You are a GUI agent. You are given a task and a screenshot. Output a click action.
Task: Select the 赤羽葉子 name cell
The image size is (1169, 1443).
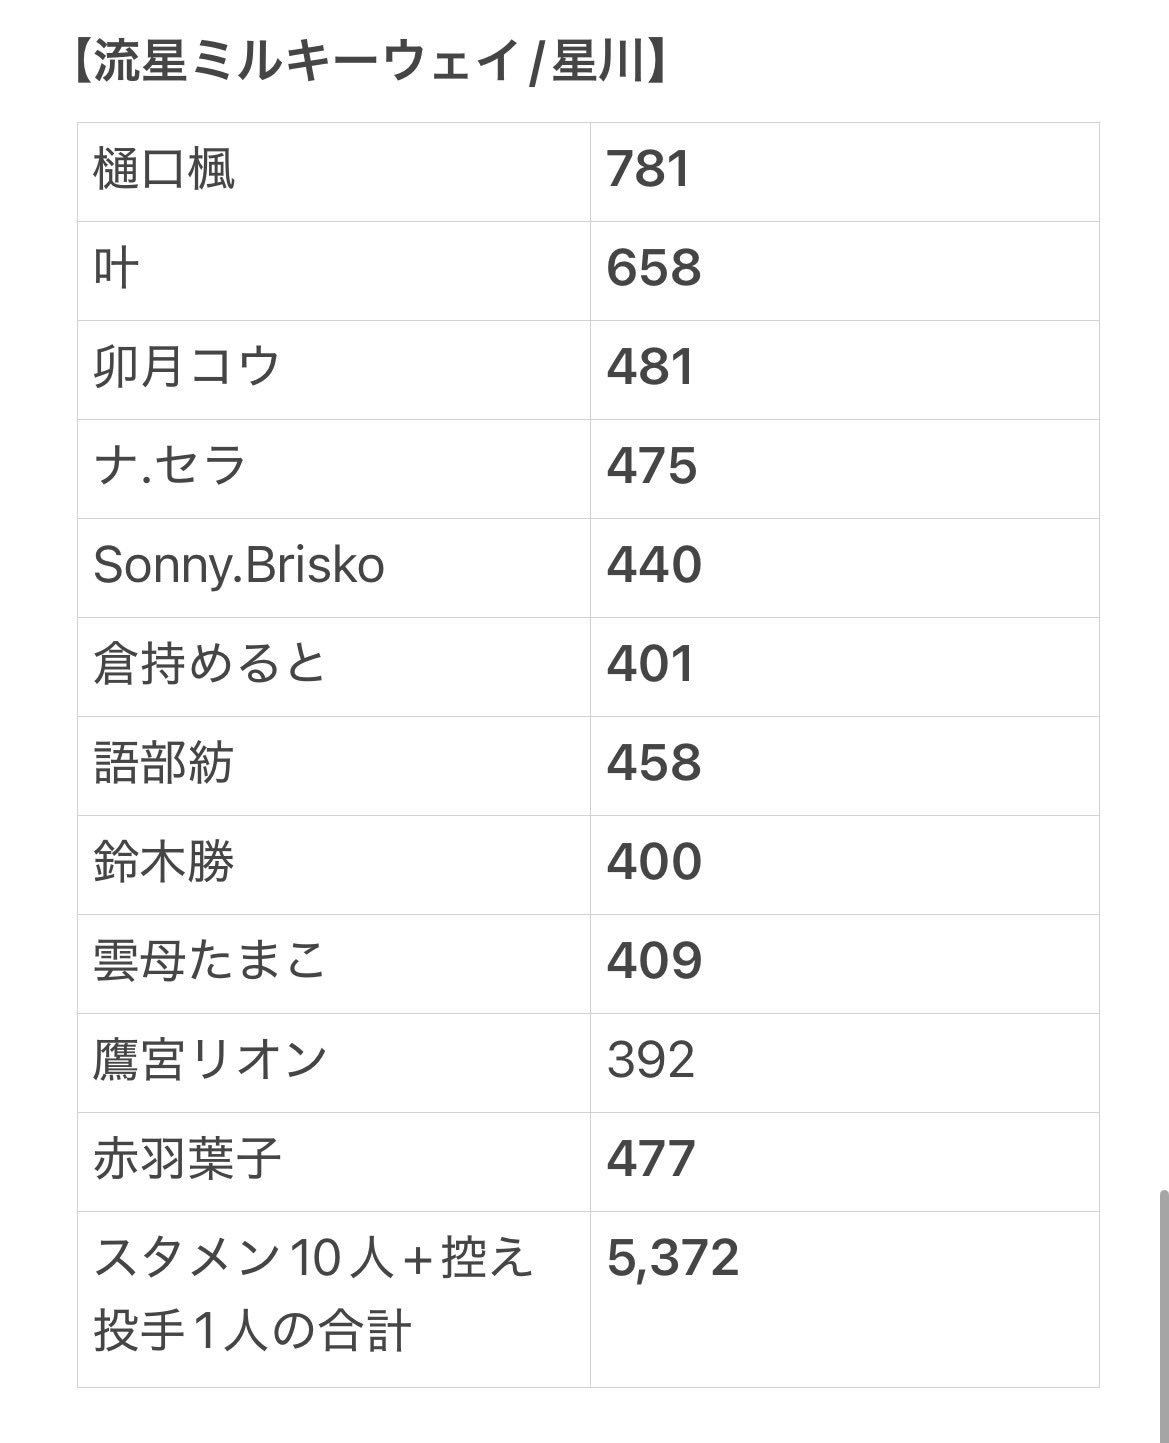(334, 1162)
